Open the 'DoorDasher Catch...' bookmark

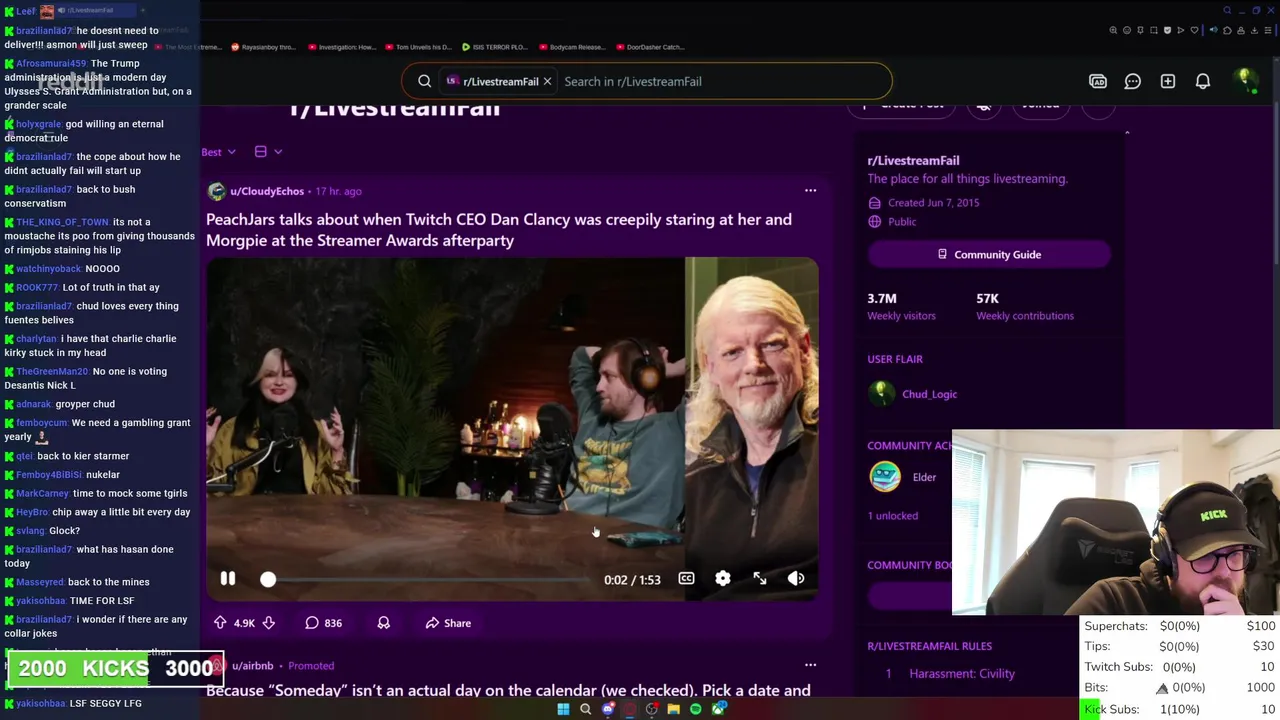click(x=650, y=47)
